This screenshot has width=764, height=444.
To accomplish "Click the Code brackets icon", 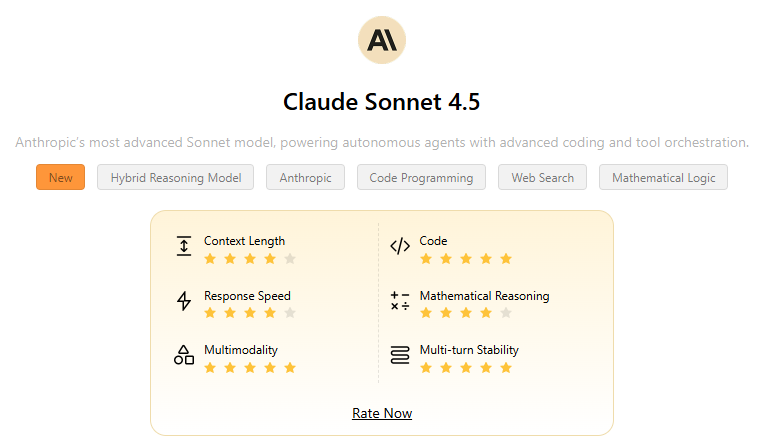I will tap(400, 246).
